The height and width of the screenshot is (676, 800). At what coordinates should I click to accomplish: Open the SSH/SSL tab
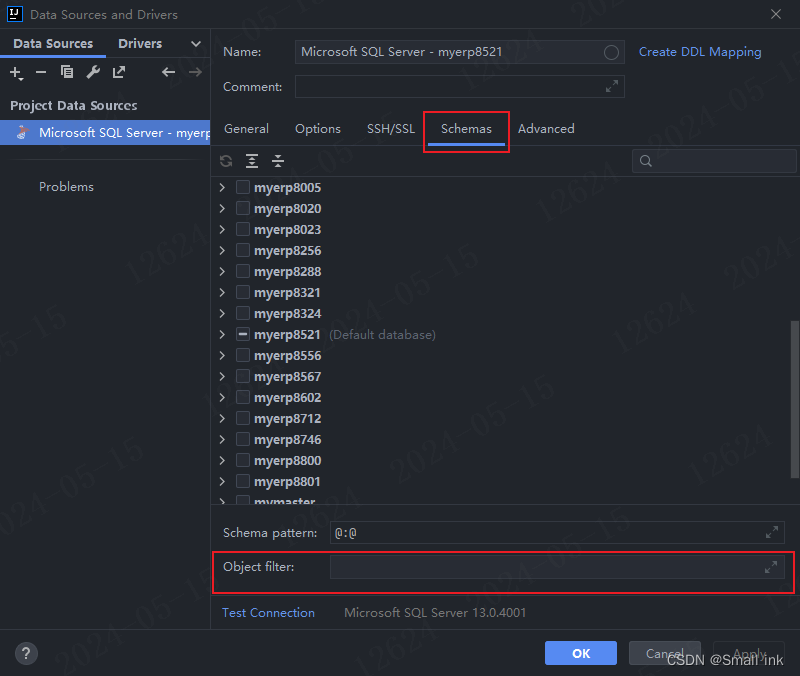[x=391, y=129]
